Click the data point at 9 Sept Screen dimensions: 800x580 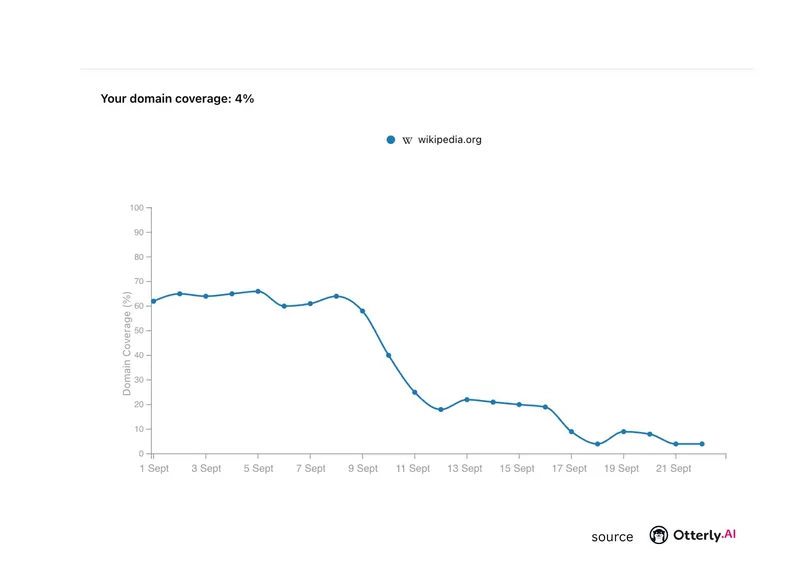(362, 311)
